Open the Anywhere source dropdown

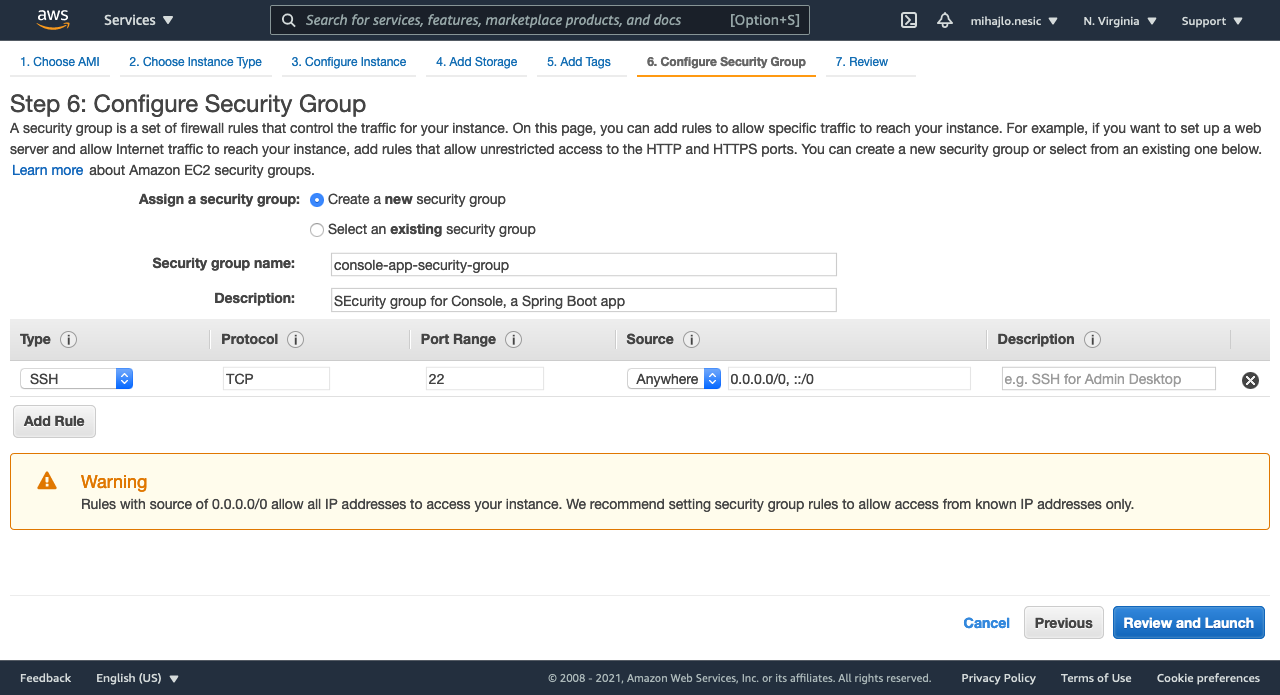(674, 379)
